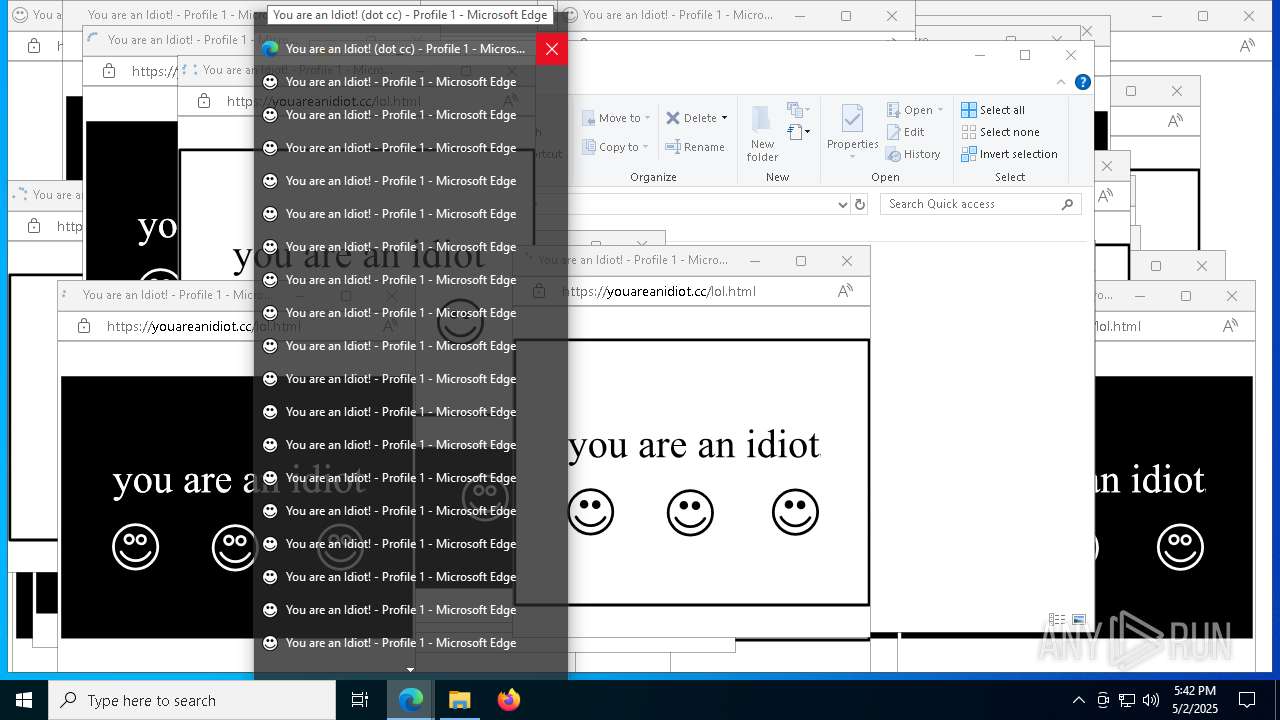Click the Properties checkmark icon

[x=852, y=119]
